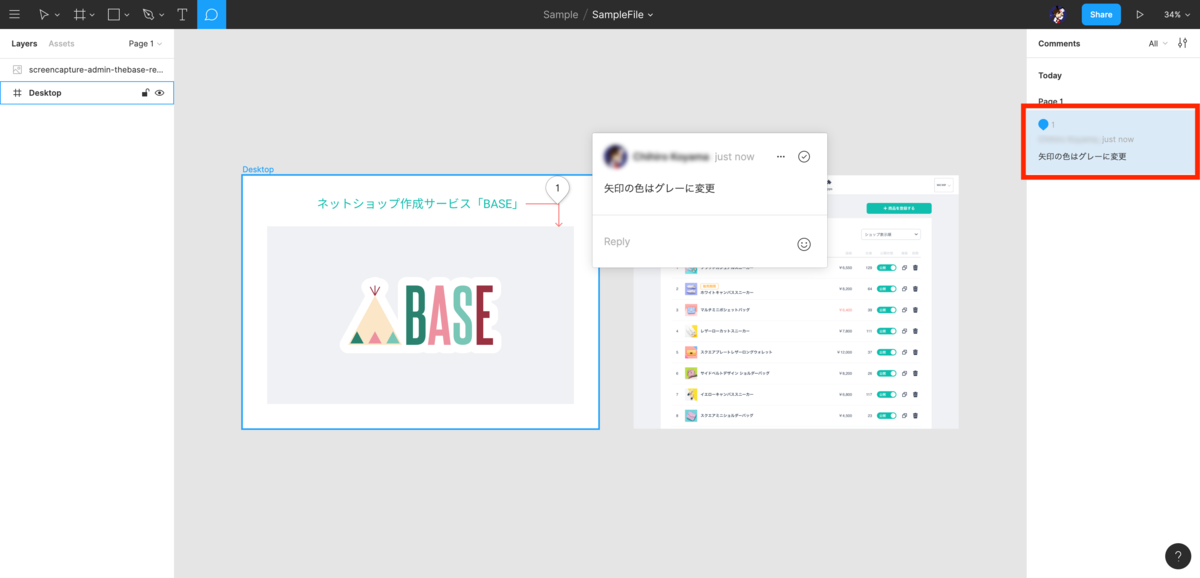Click the Comments panel heading
The width and height of the screenshot is (1200, 578).
coord(1059,44)
